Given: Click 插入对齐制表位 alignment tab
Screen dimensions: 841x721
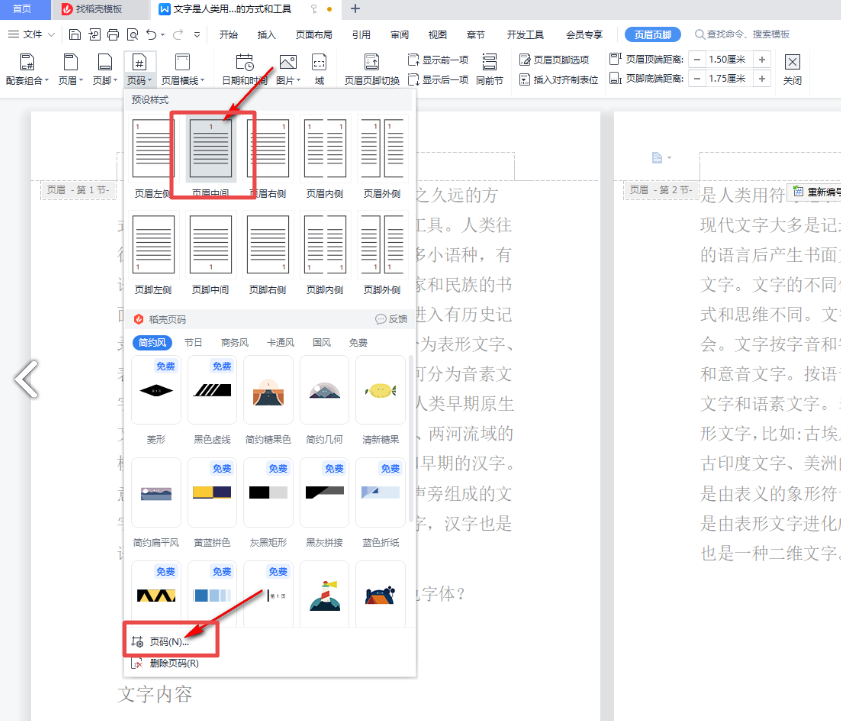Looking at the screenshot, I should coord(559,80).
